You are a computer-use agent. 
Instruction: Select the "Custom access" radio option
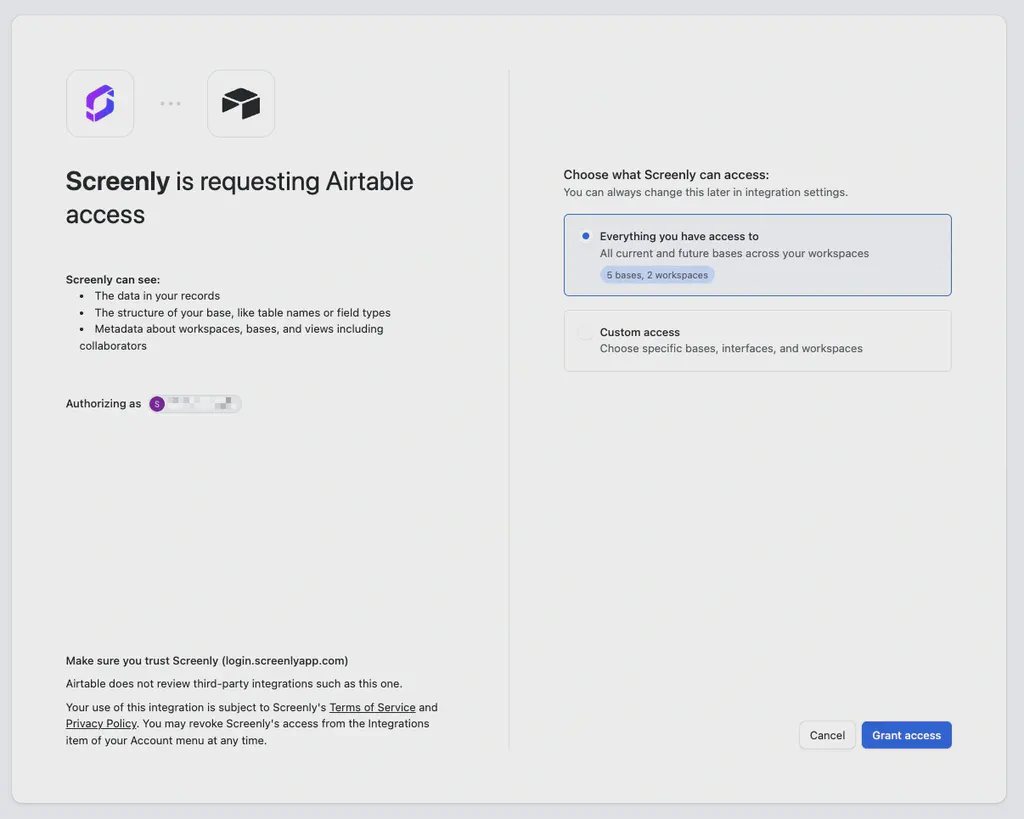coord(585,332)
